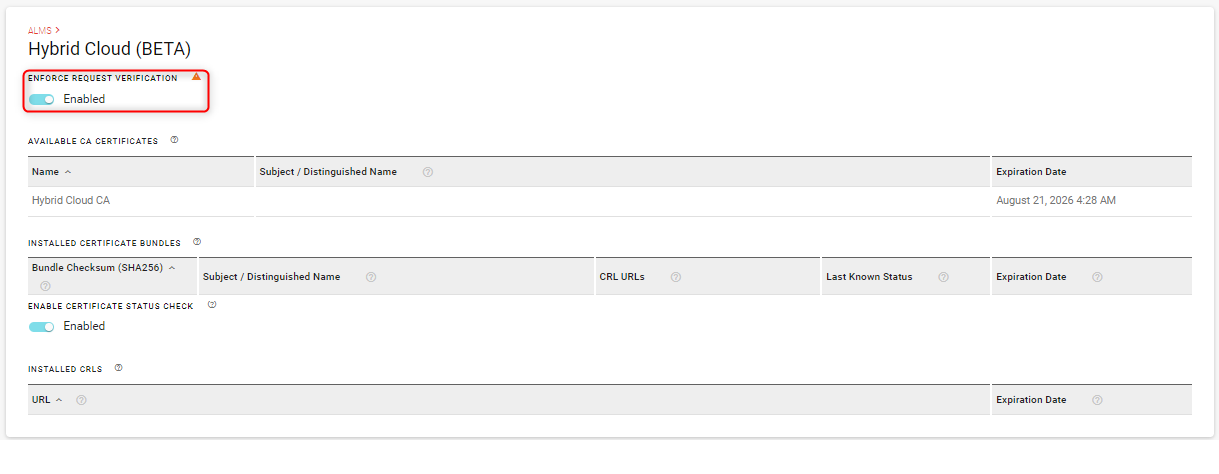Click the Last Known Status help icon
The height and width of the screenshot is (474, 1219).
[x=943, y=277]
